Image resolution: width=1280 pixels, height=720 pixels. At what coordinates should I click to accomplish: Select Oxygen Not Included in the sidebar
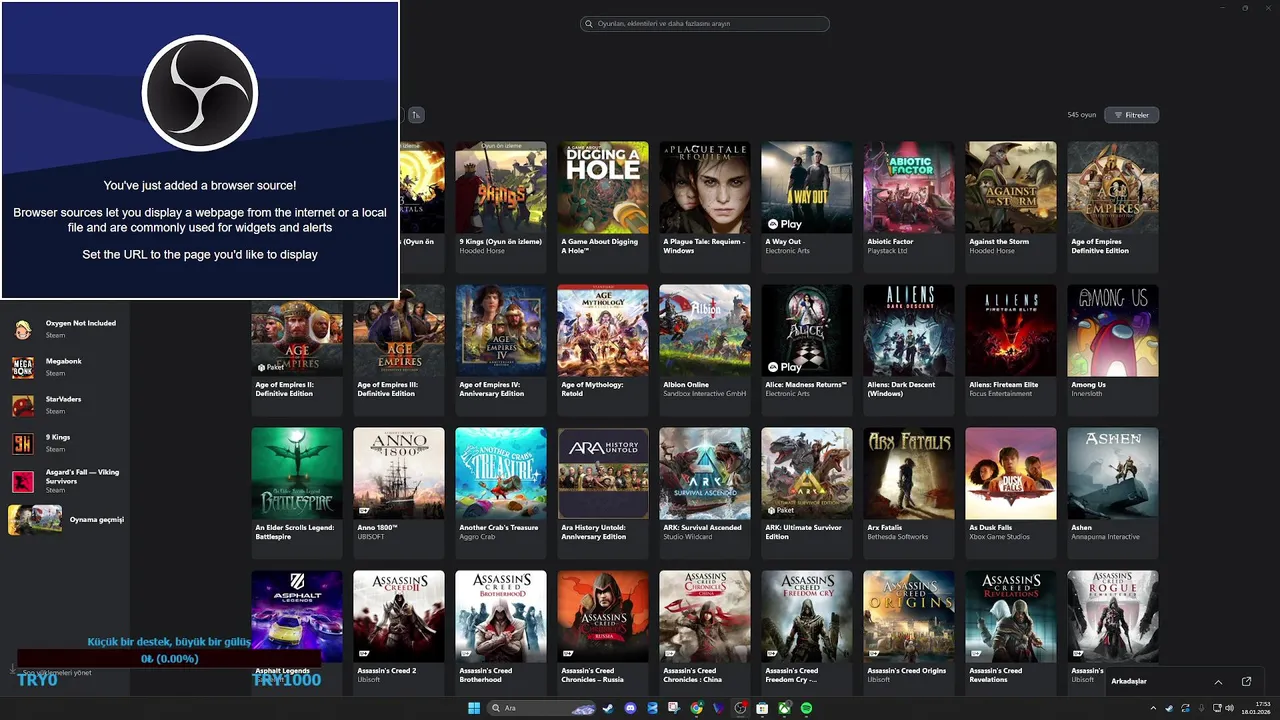tap(81, 323)
